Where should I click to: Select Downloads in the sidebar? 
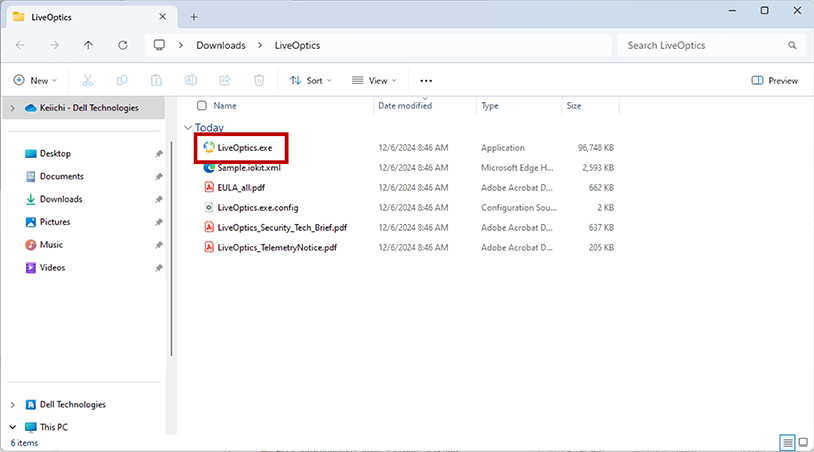click(x=60, y=199)
